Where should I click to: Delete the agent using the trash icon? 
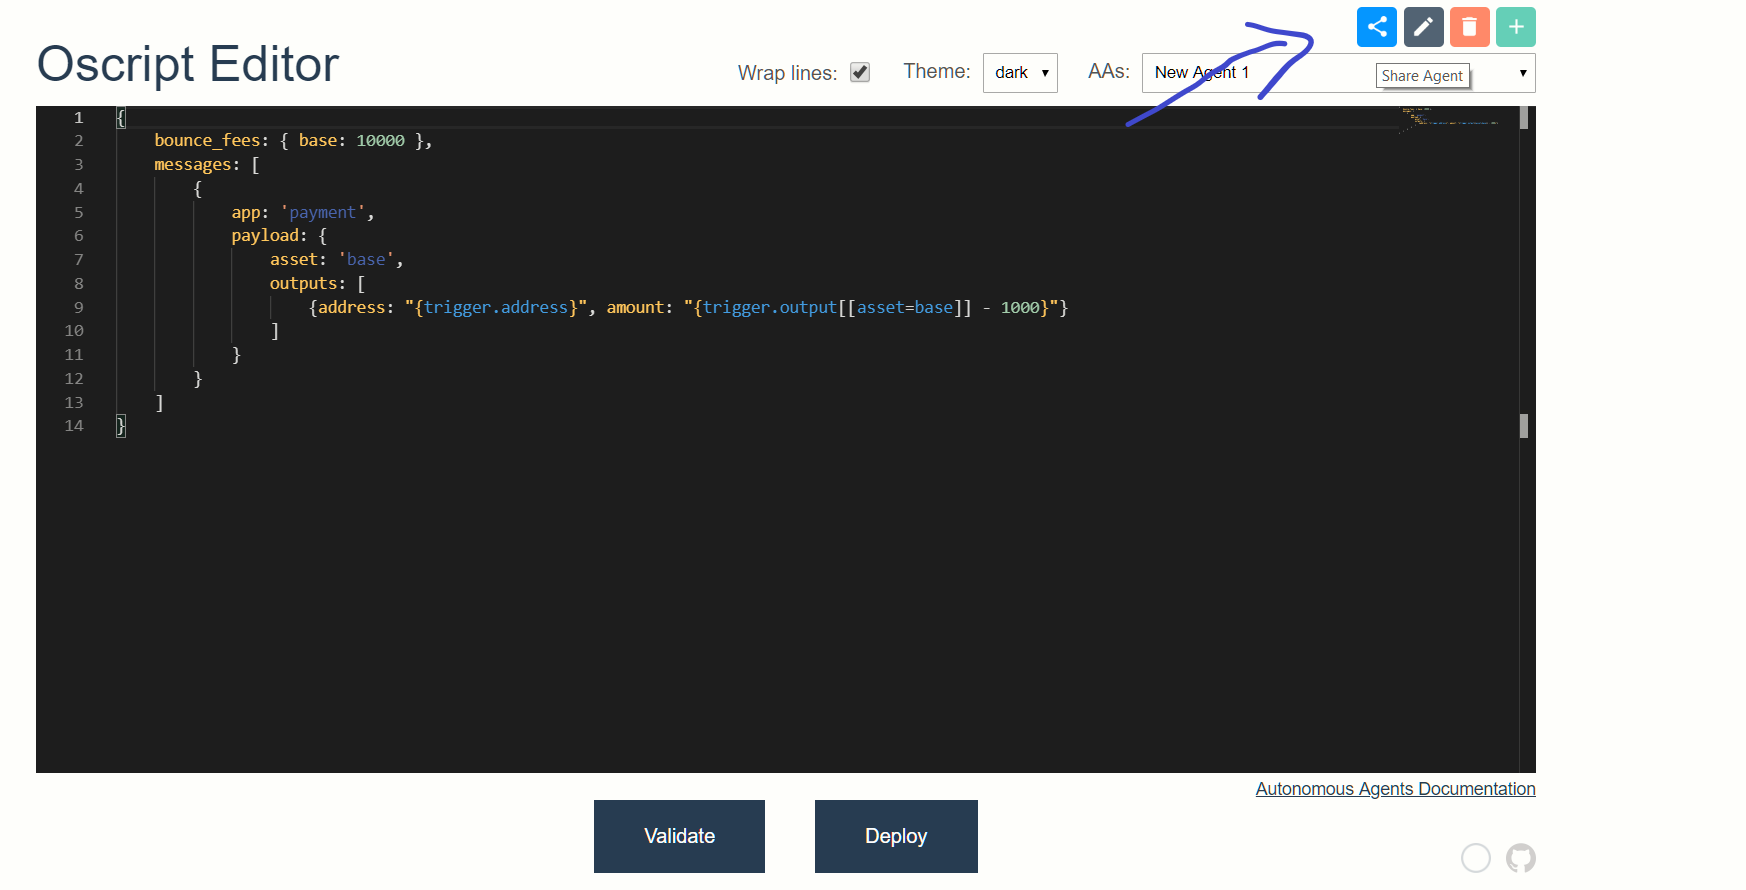pyautogui.click(x=1470, y=27)
